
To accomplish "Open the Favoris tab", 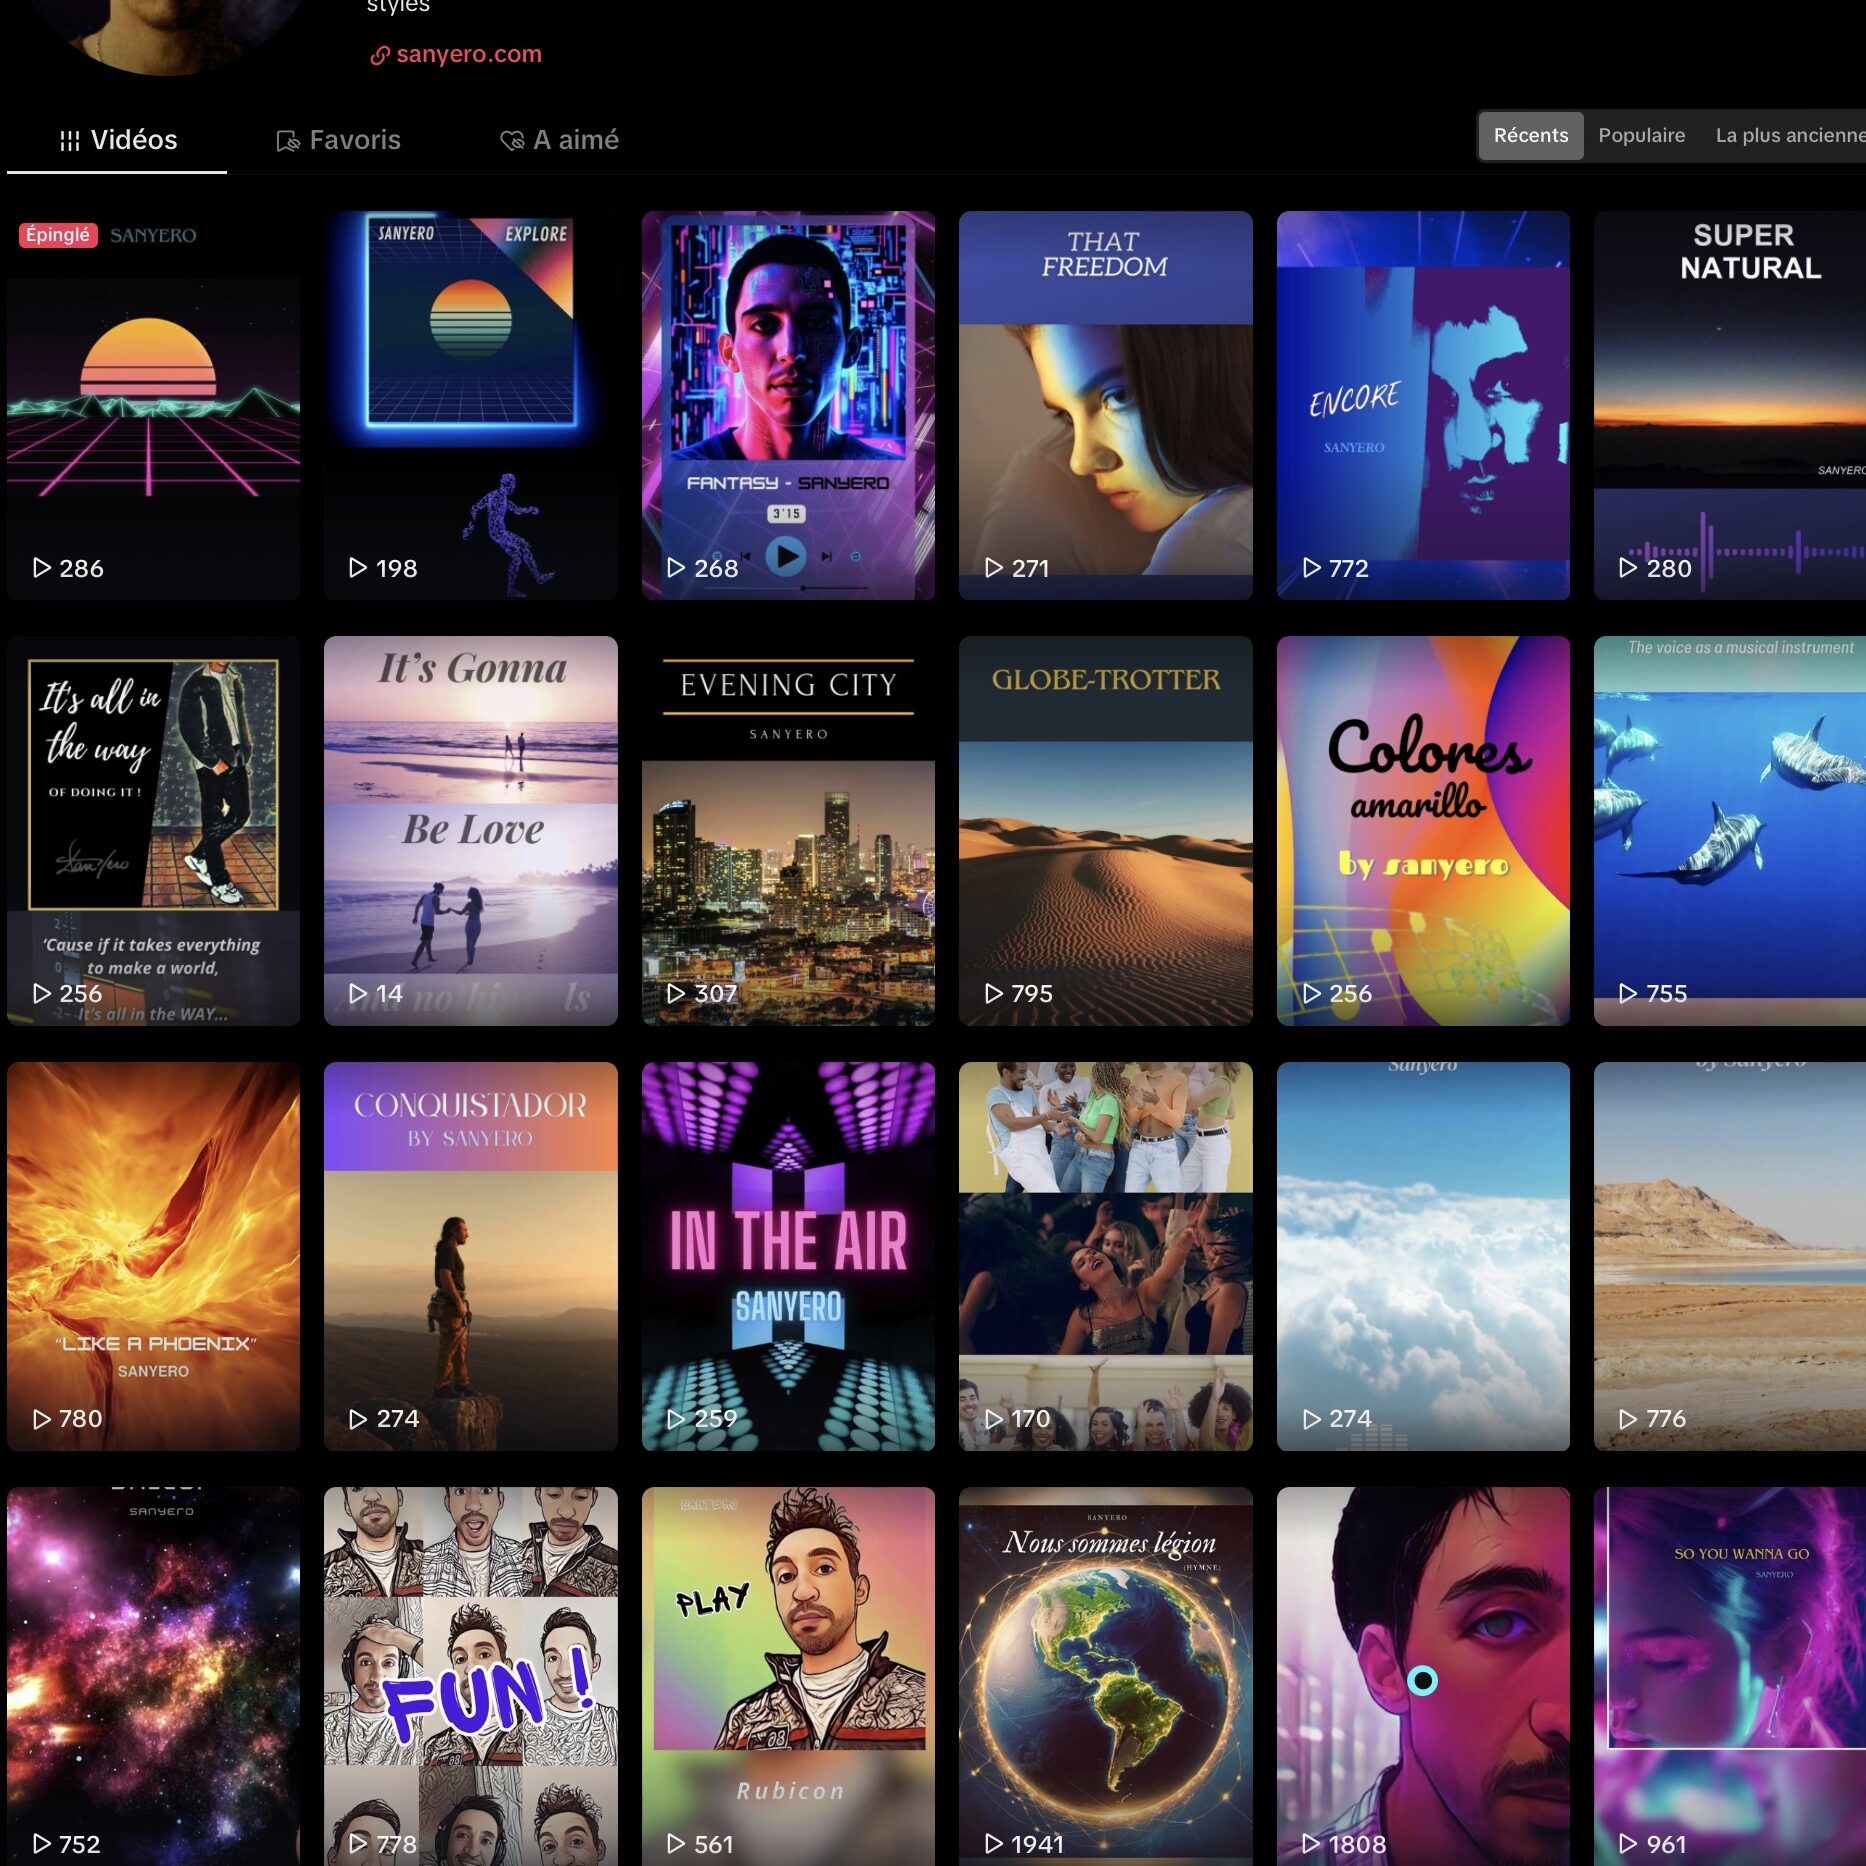I will (x=338, y=140).
